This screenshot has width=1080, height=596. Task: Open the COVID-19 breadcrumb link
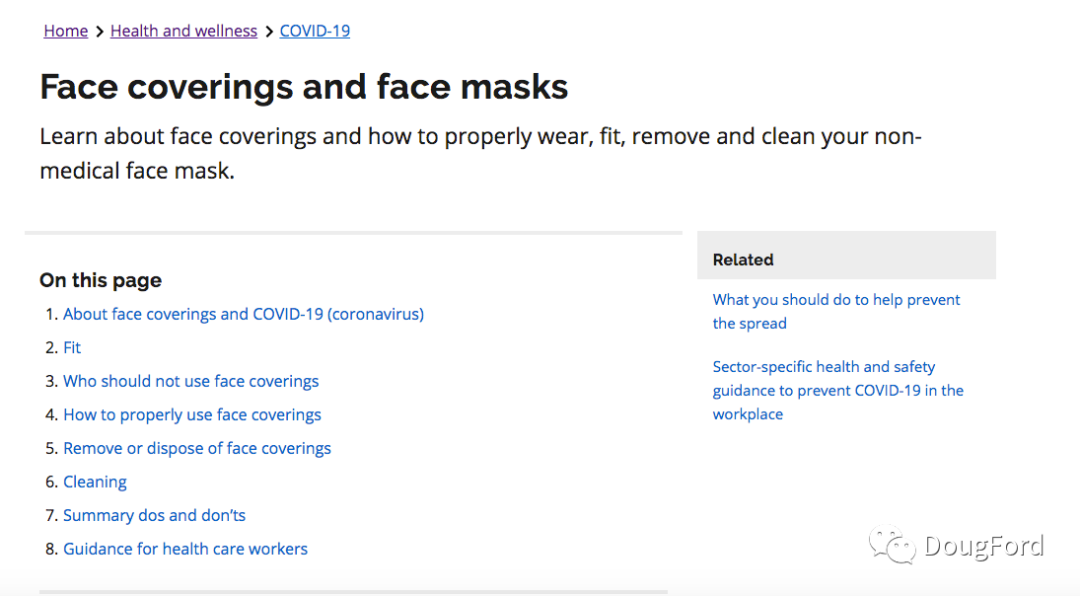[x=315, y=31]
